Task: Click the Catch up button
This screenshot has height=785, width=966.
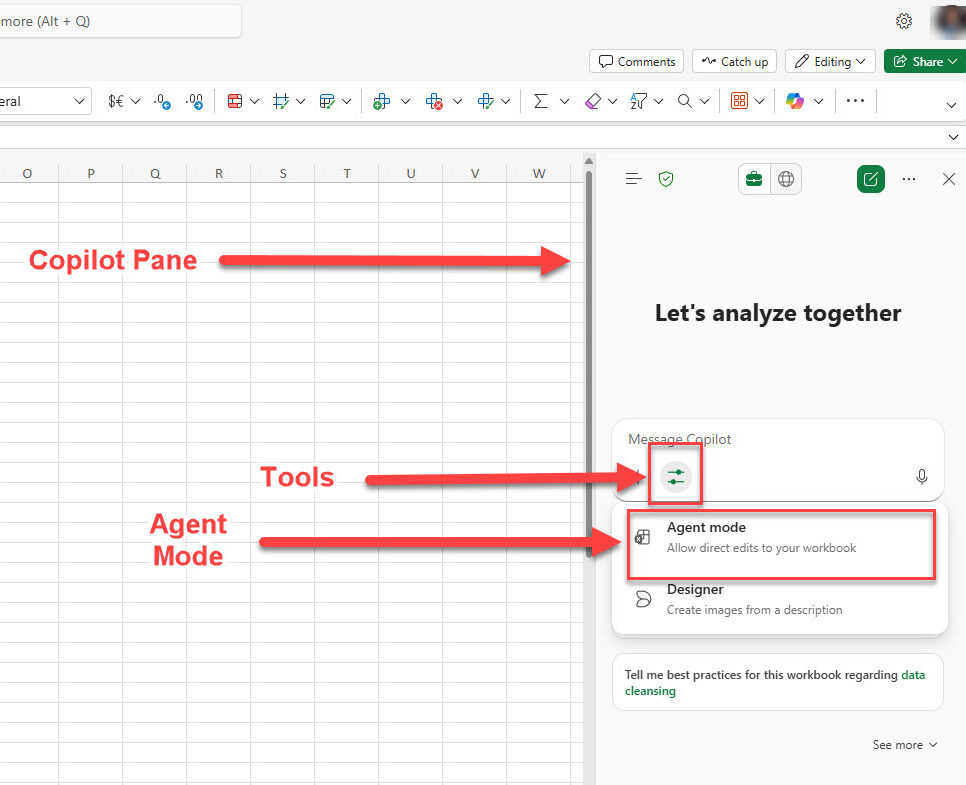Action: pos(734,62)
